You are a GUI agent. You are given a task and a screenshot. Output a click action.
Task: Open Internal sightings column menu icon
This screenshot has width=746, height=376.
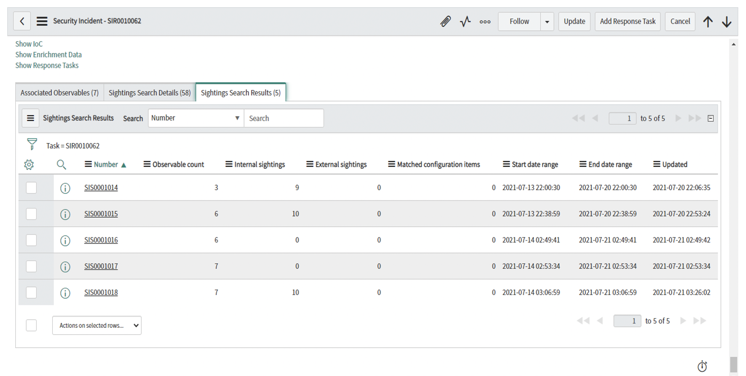[229, 164]
